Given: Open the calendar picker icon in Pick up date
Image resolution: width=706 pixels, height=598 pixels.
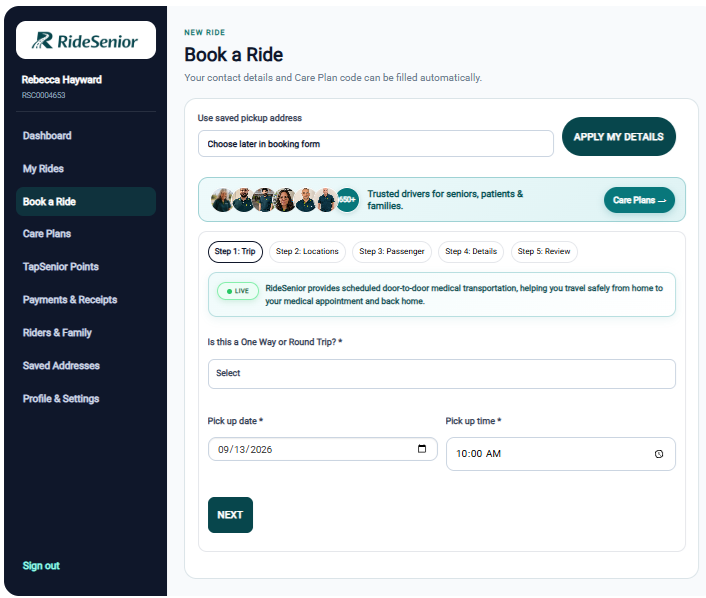Looking at the screenshot, I should coord(421,448).
